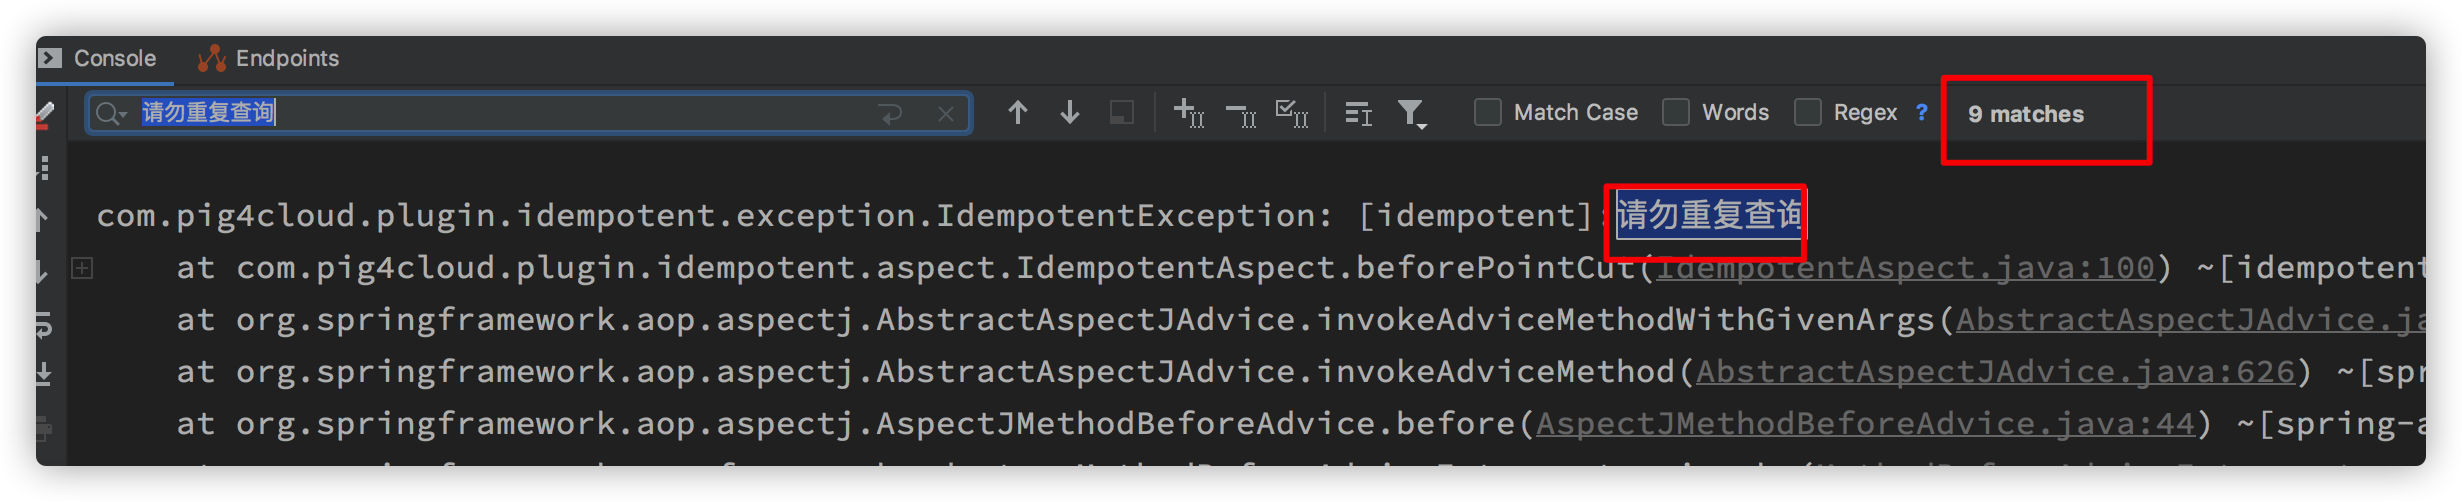
Task: Toggle multiline search mode icon
Action: pos(890,114)
